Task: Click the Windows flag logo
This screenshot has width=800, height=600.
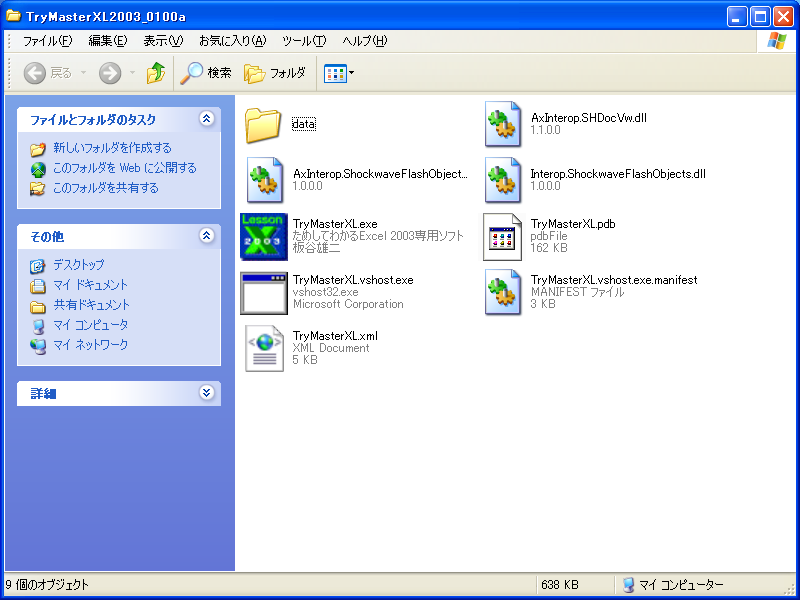Action: (777, 41)
